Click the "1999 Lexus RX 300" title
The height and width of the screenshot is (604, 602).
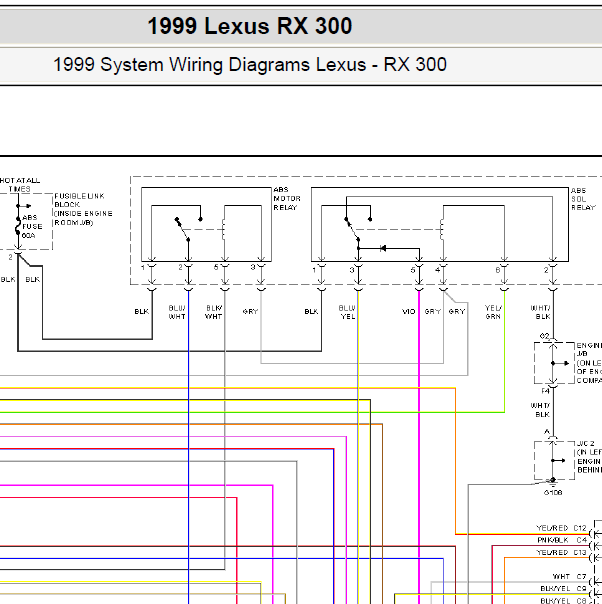point(250,26)
